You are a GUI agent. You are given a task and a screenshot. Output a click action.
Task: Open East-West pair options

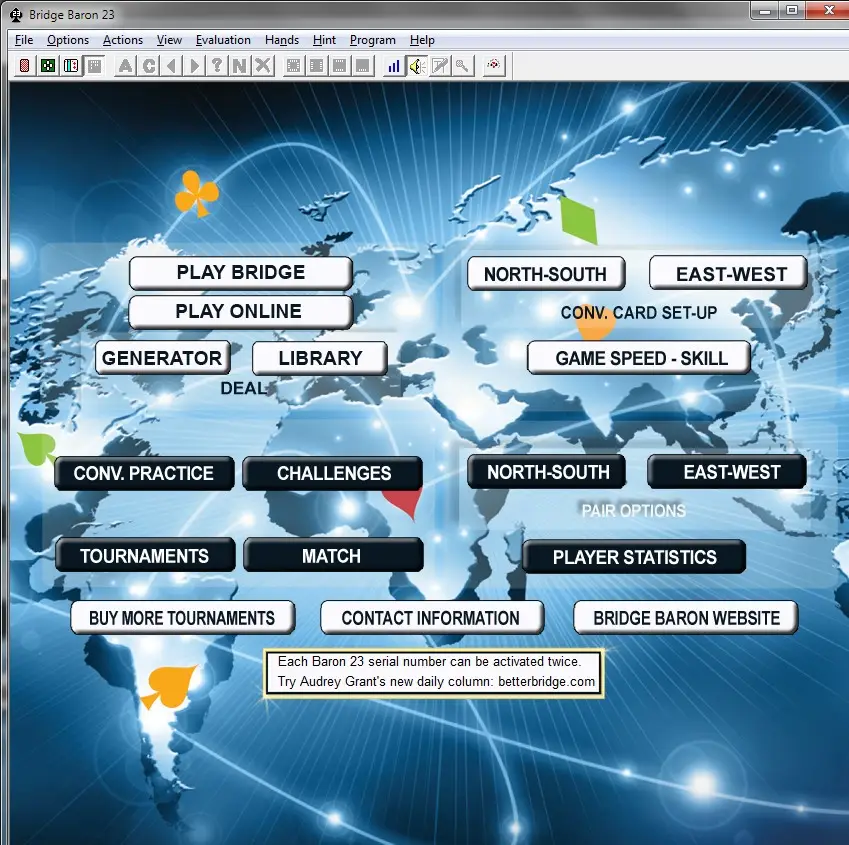coord(727,472)
